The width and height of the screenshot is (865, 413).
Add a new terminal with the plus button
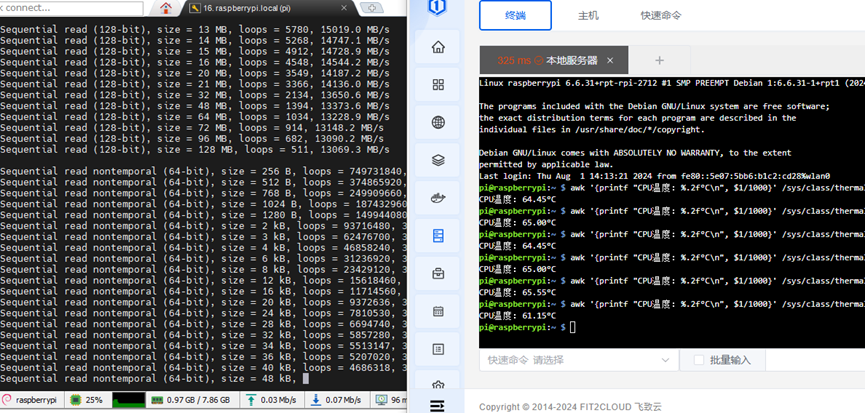[659, 60]
